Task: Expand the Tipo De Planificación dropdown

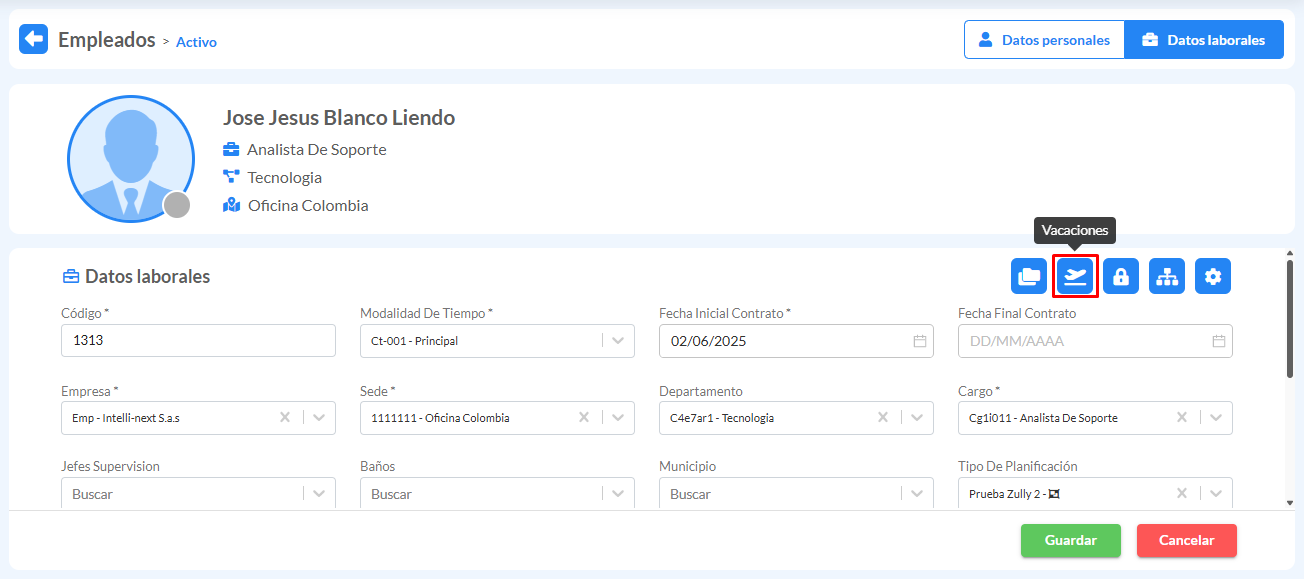Action: pyautogui.click(x=1217, y=494)
